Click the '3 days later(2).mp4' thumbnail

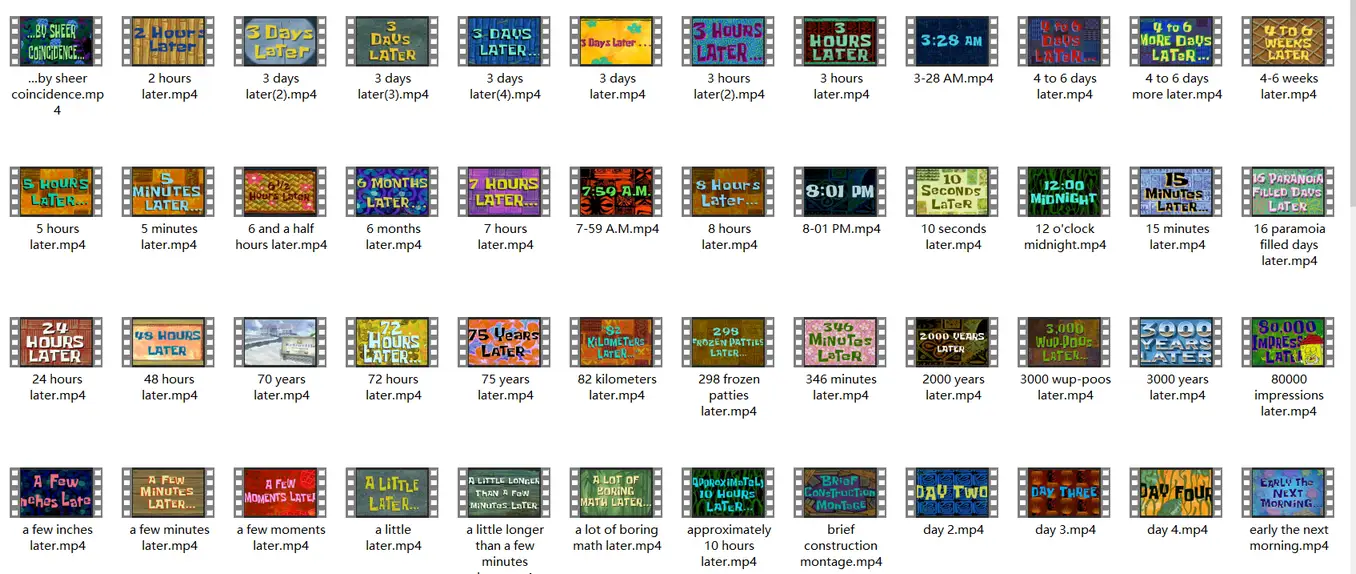tap(281, 41)
